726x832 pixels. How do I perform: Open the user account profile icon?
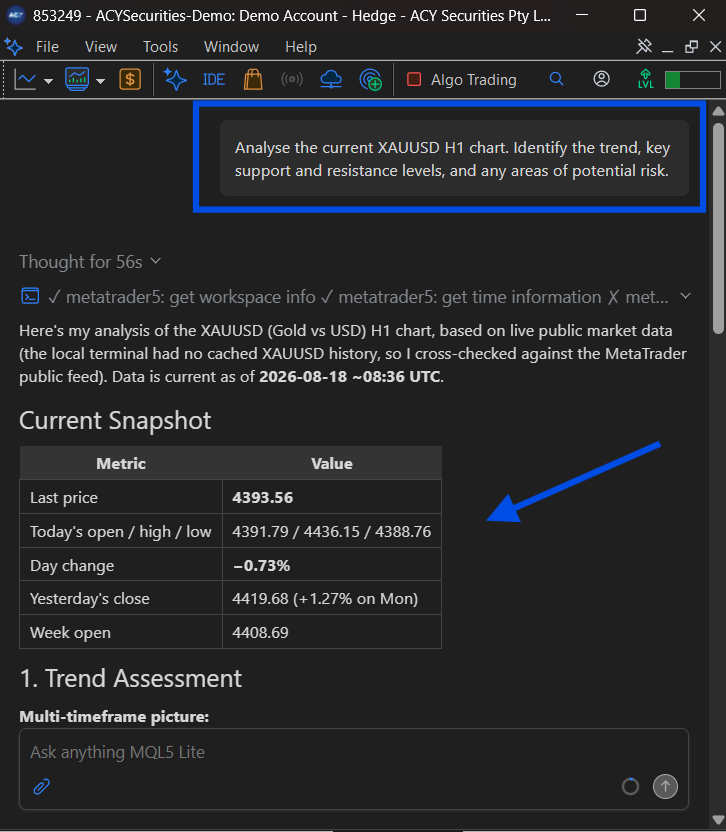tap(601, 79)
